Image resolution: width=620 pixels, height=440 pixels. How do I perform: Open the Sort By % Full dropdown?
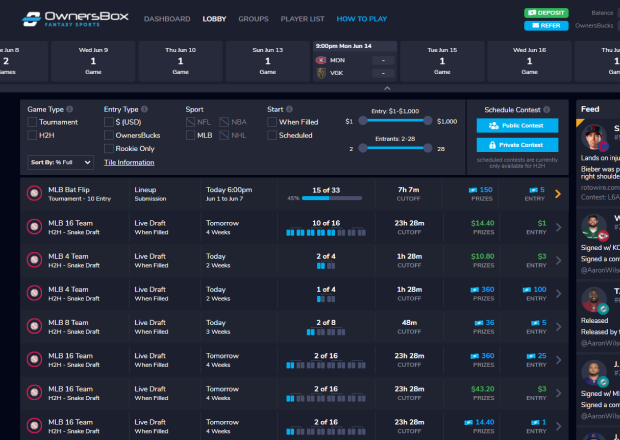pos(60,162)
